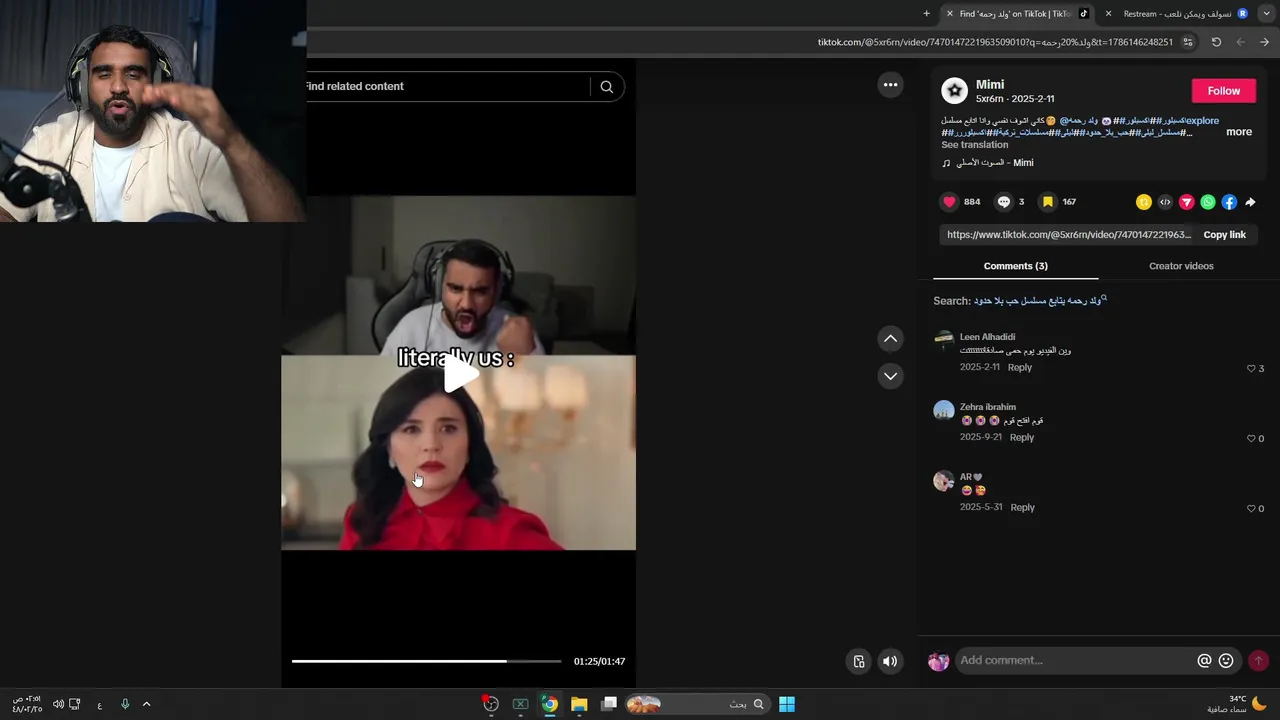Send the video to friends via red icon
The image size is (1280, 720).
point(1187,202)
